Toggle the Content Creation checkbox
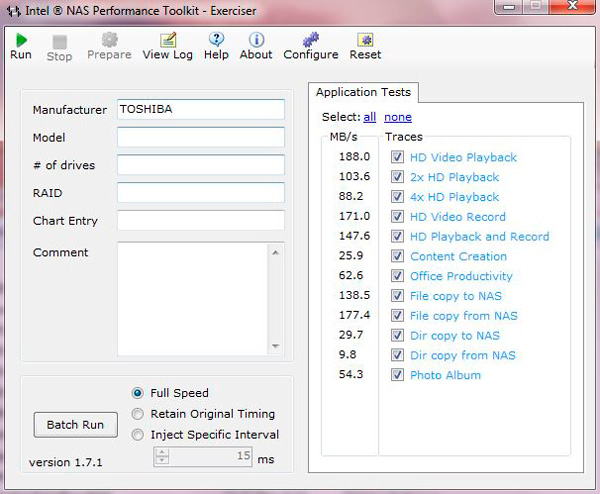 coord(398,256)
